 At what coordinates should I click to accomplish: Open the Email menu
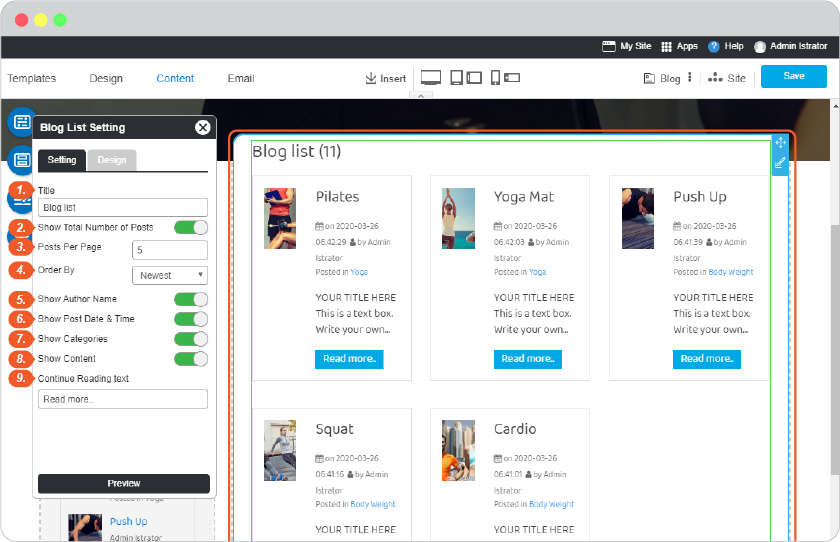tap(241, 78)
